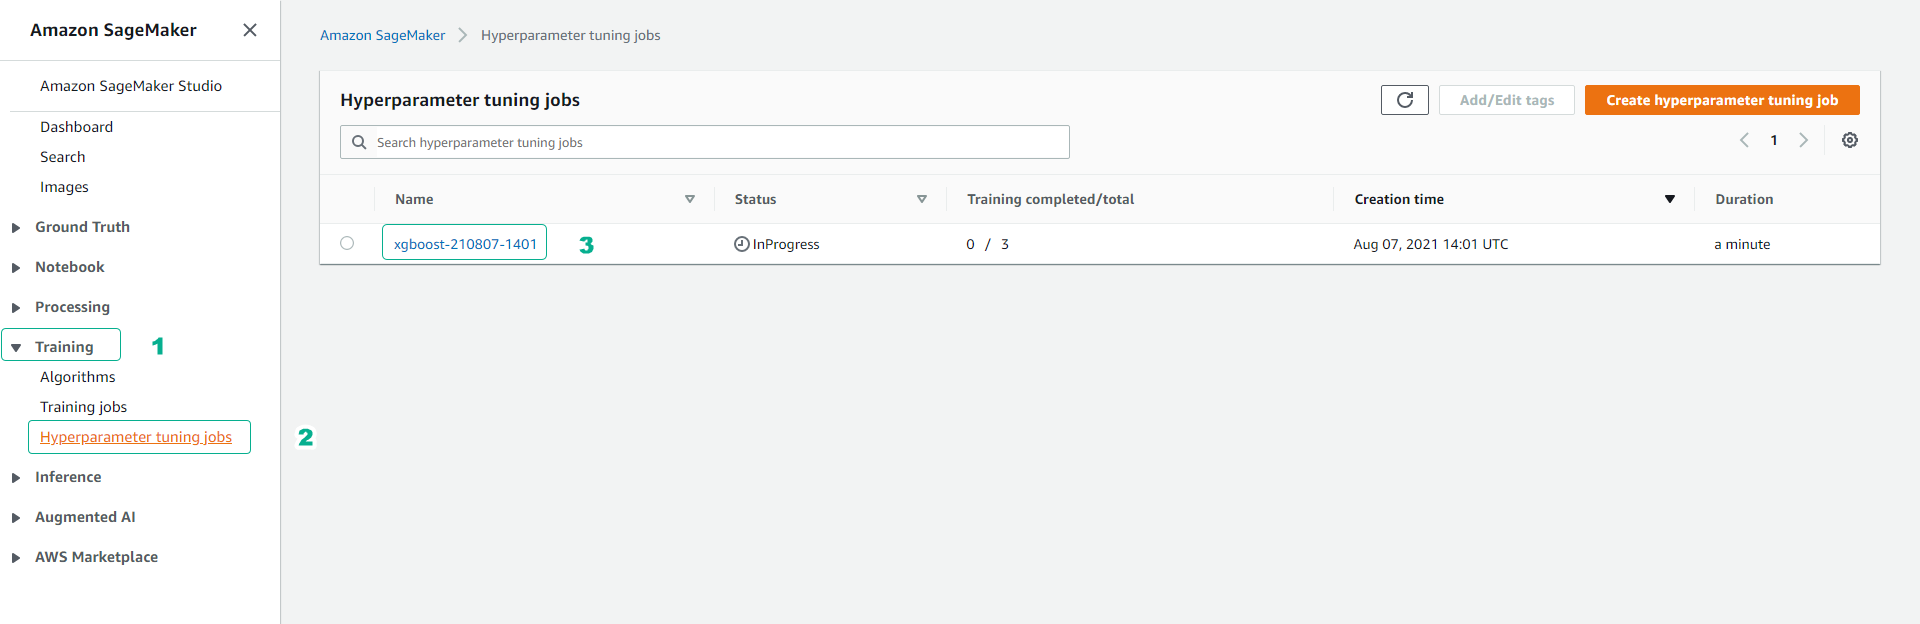Sort by Name column arrow
Screen dimensions: 1920x624
tap(690, 199)
